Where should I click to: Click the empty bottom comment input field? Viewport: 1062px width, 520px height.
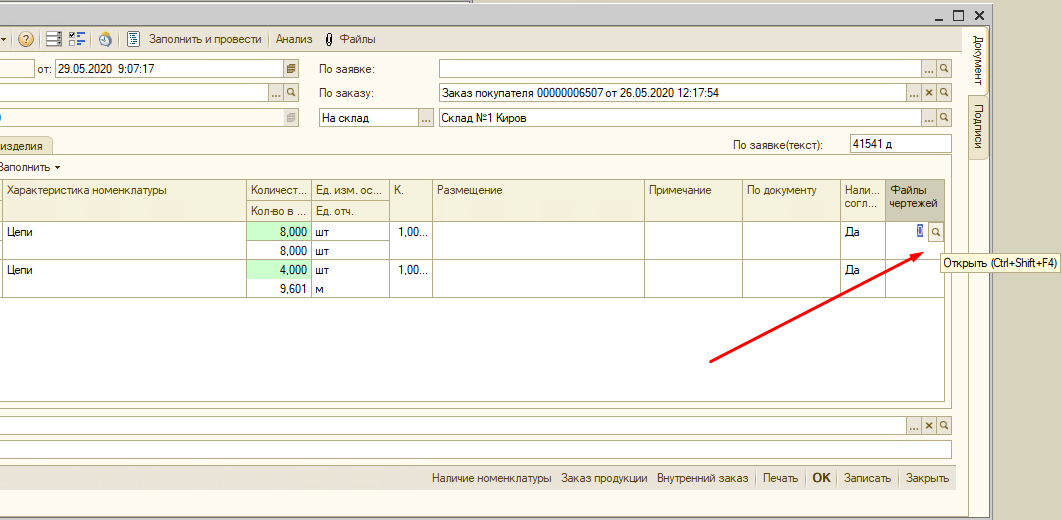475,450
